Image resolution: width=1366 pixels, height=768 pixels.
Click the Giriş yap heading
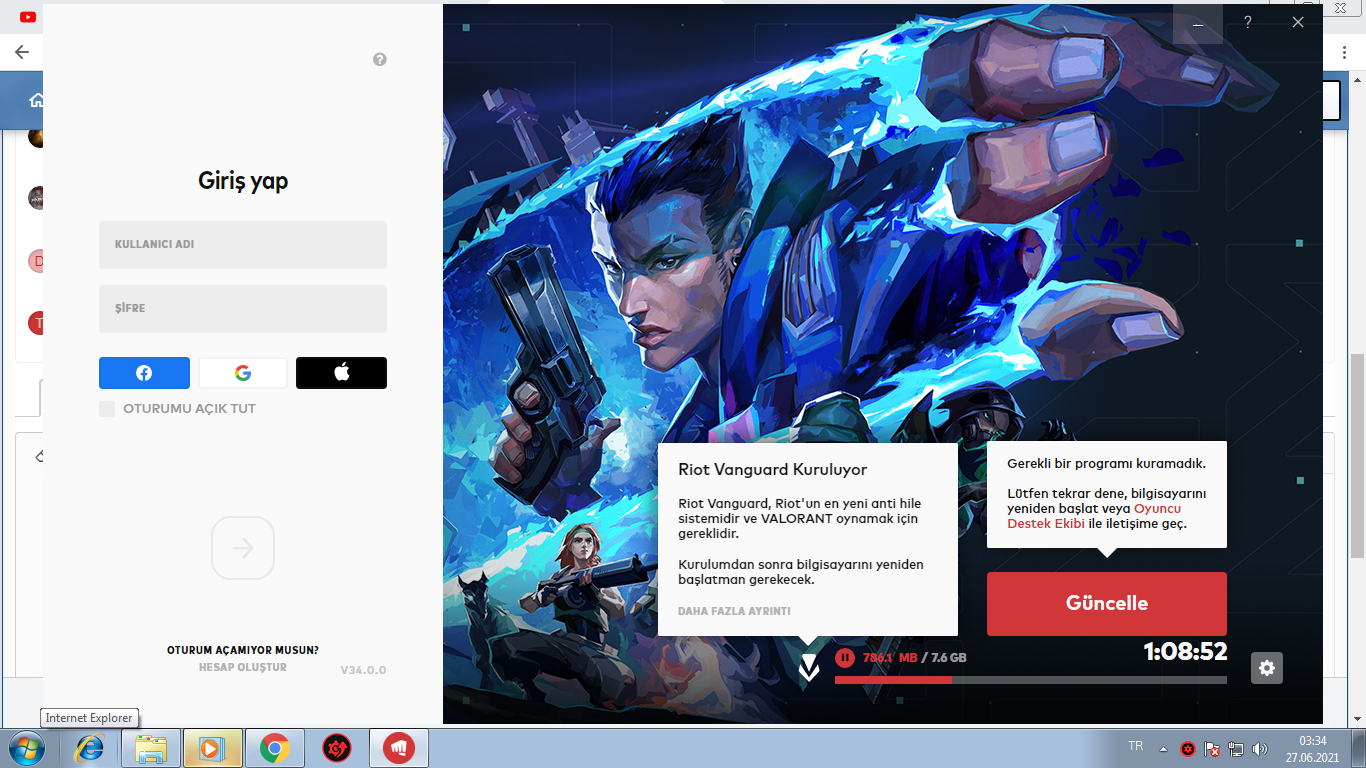[x=243, y=181]
